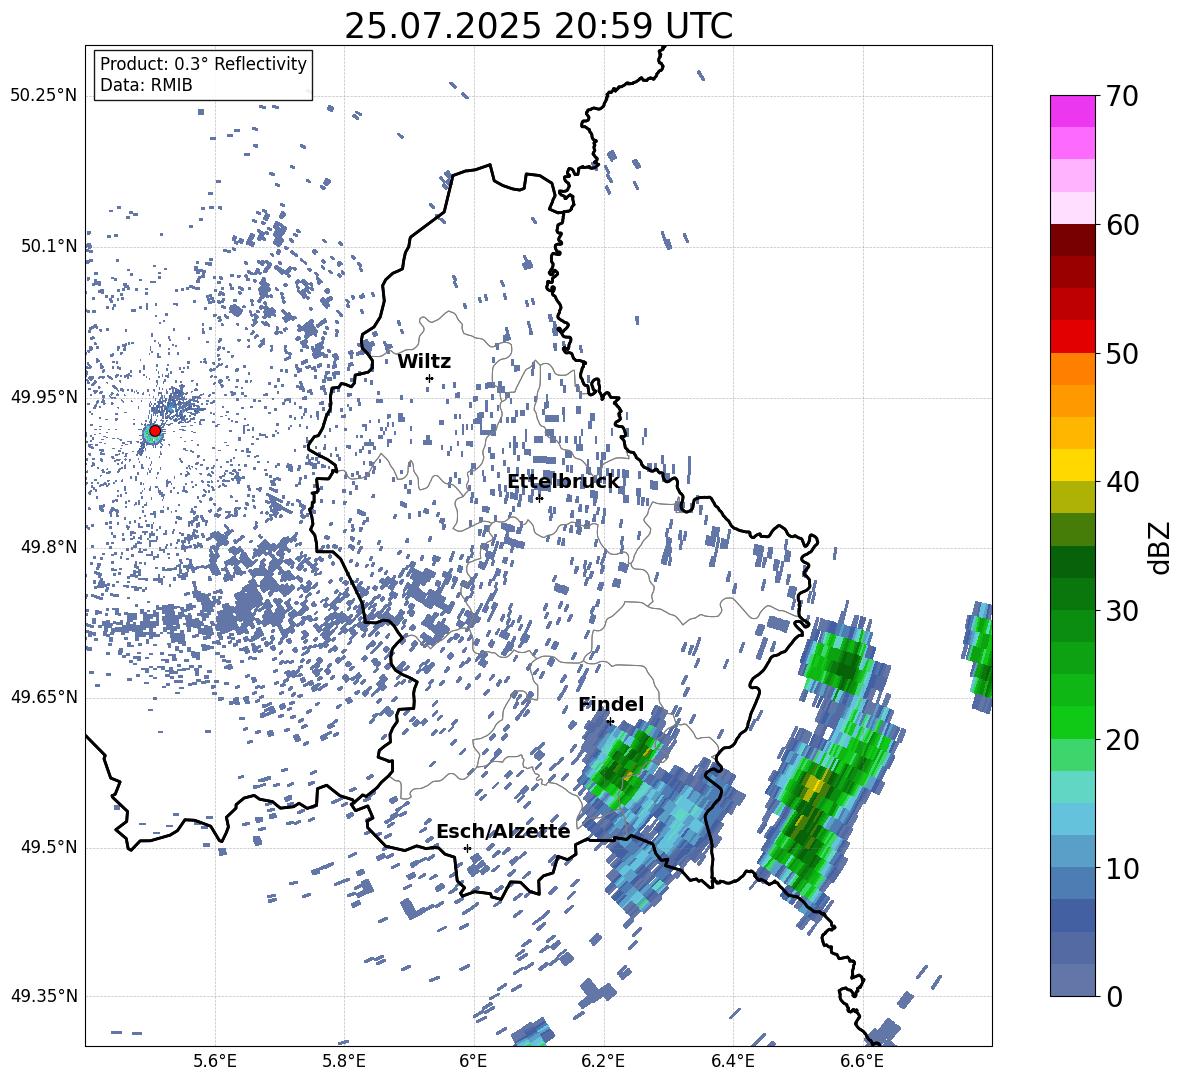Image resolution: width=1184 pixels, height=1081 pixels.
Task: Click the Findel station cross marker
Action: pos(610,722)
